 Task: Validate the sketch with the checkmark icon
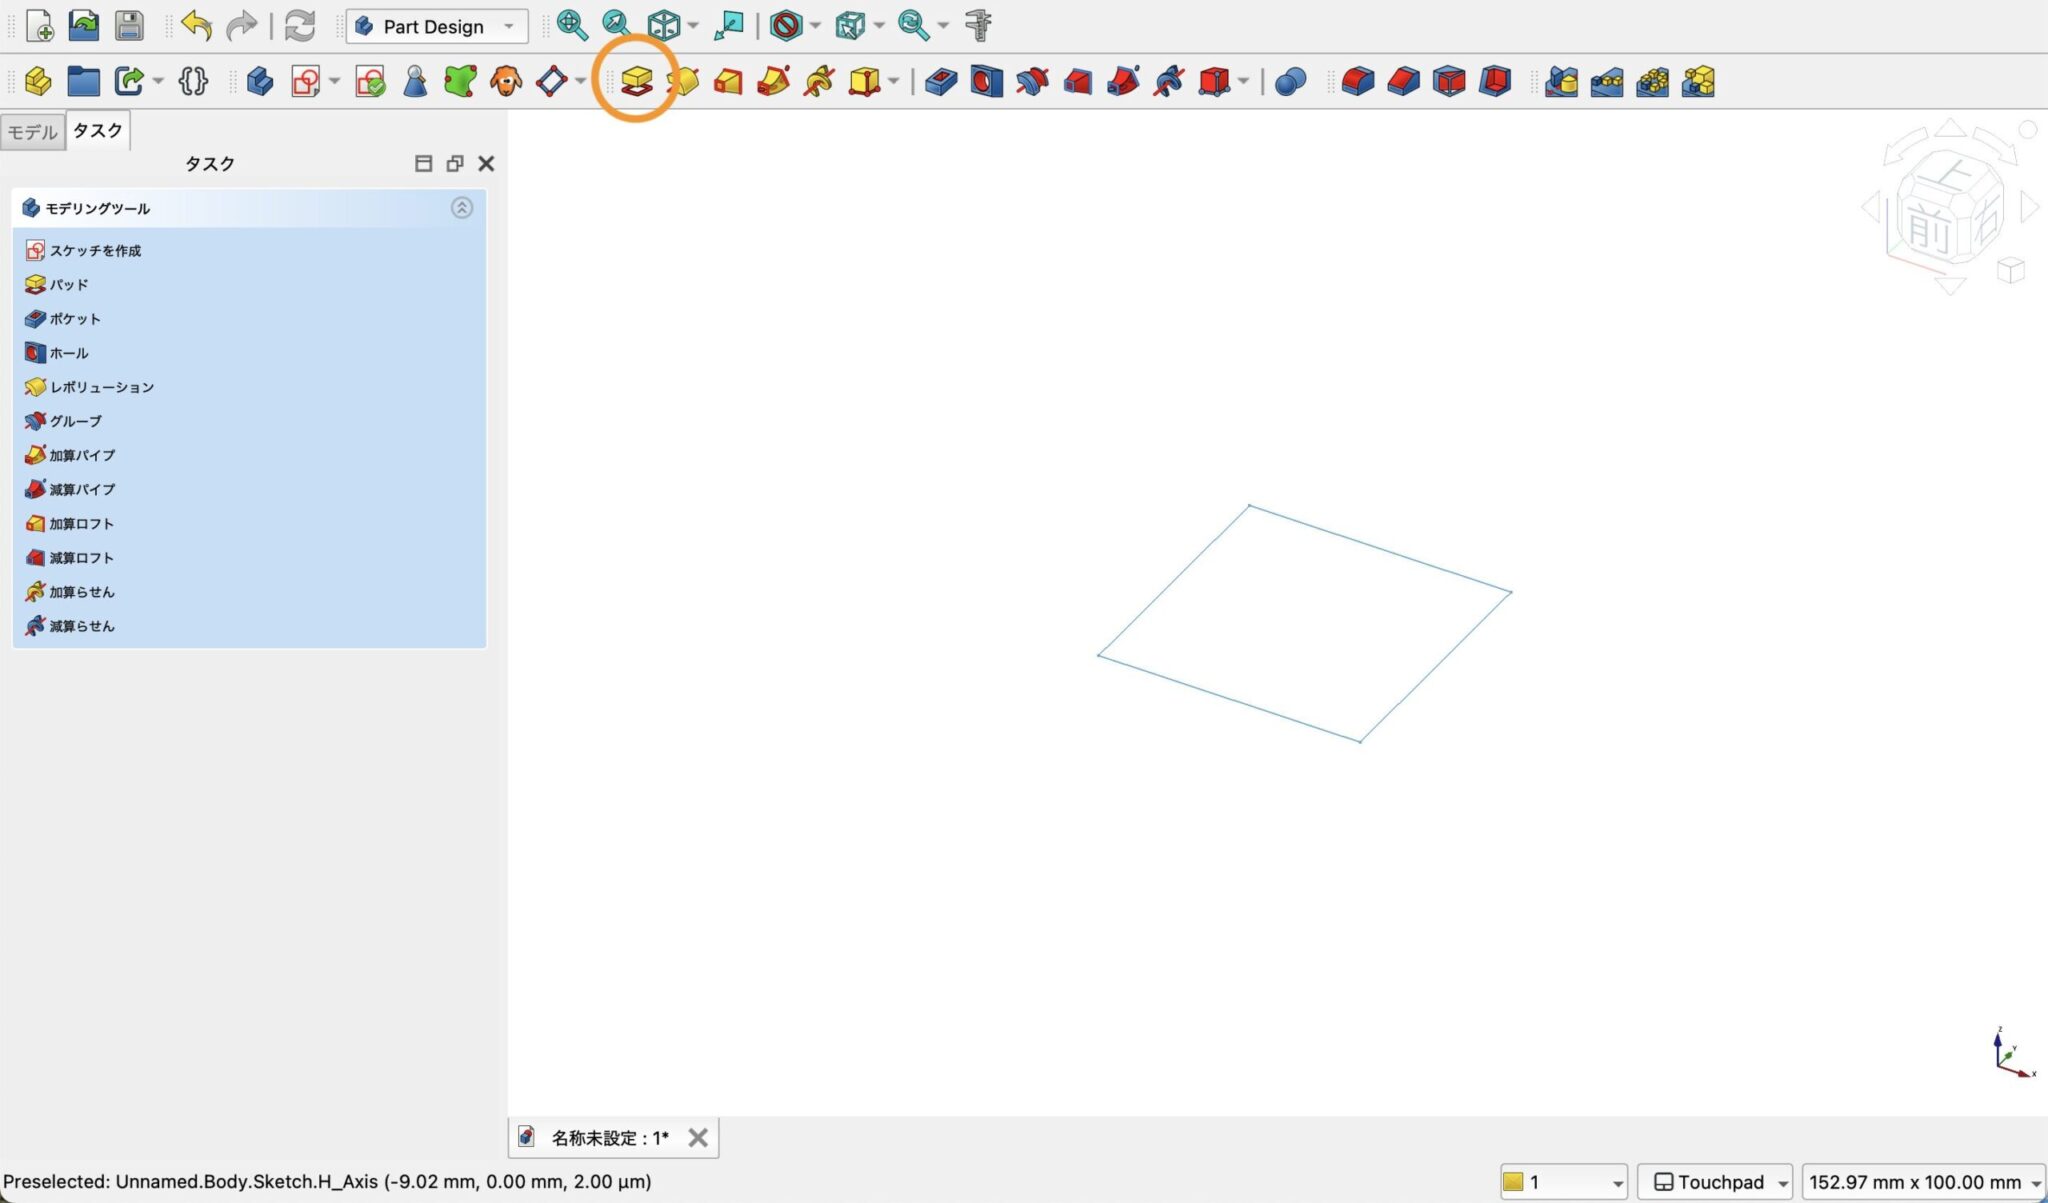coord(370,81)
